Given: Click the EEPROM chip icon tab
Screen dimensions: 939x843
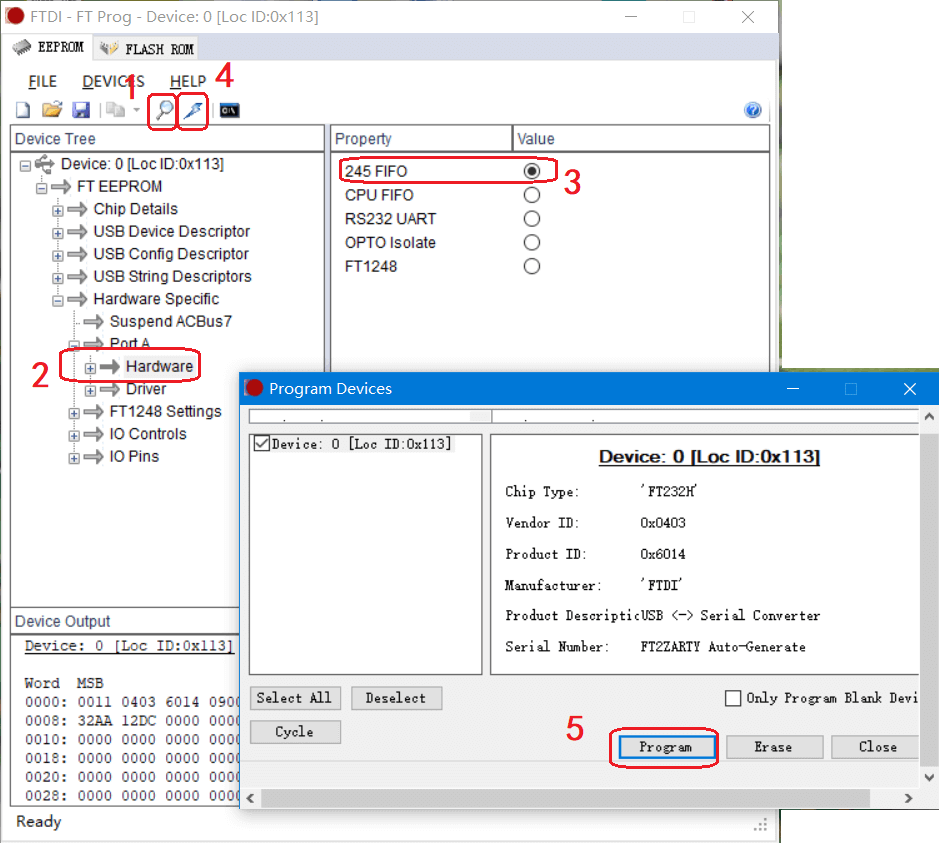Looking at the screenshot, I should point(48,47).
